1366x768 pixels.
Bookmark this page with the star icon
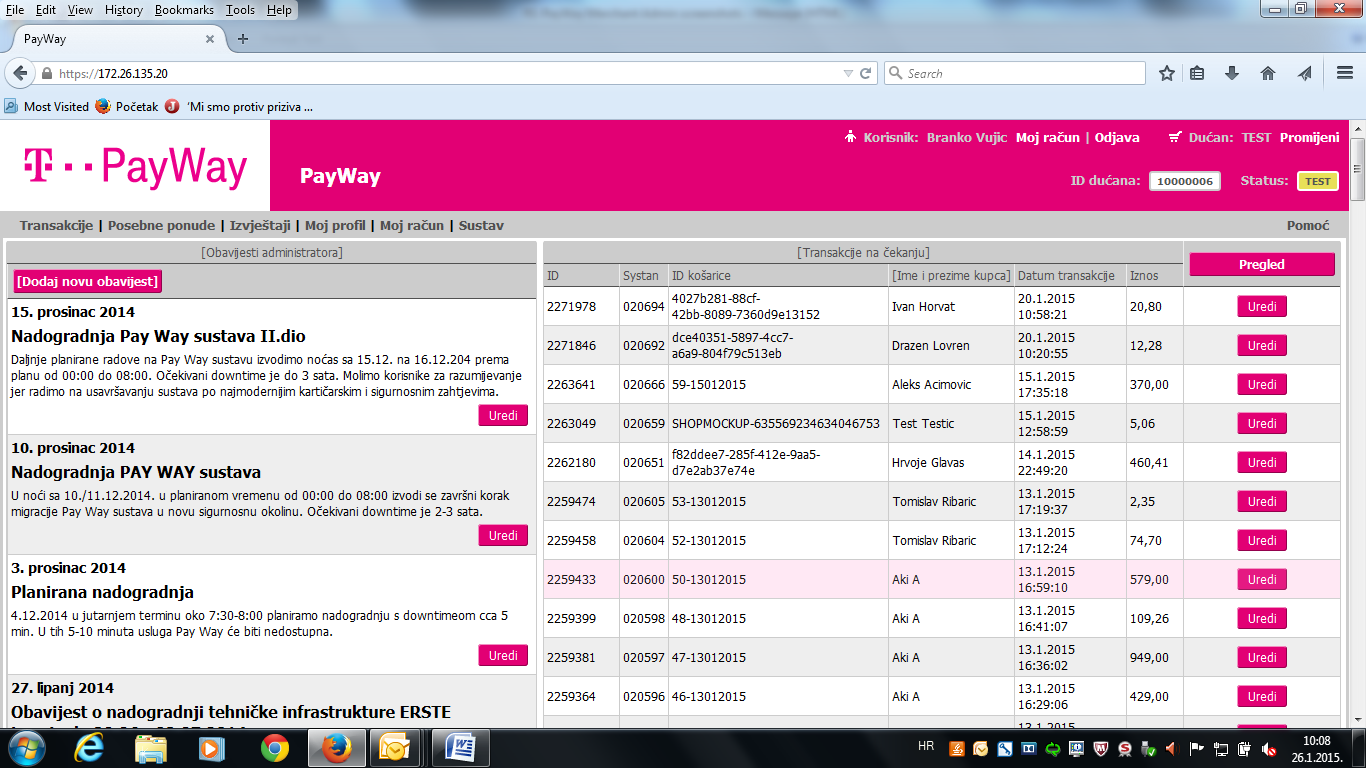1166,73
